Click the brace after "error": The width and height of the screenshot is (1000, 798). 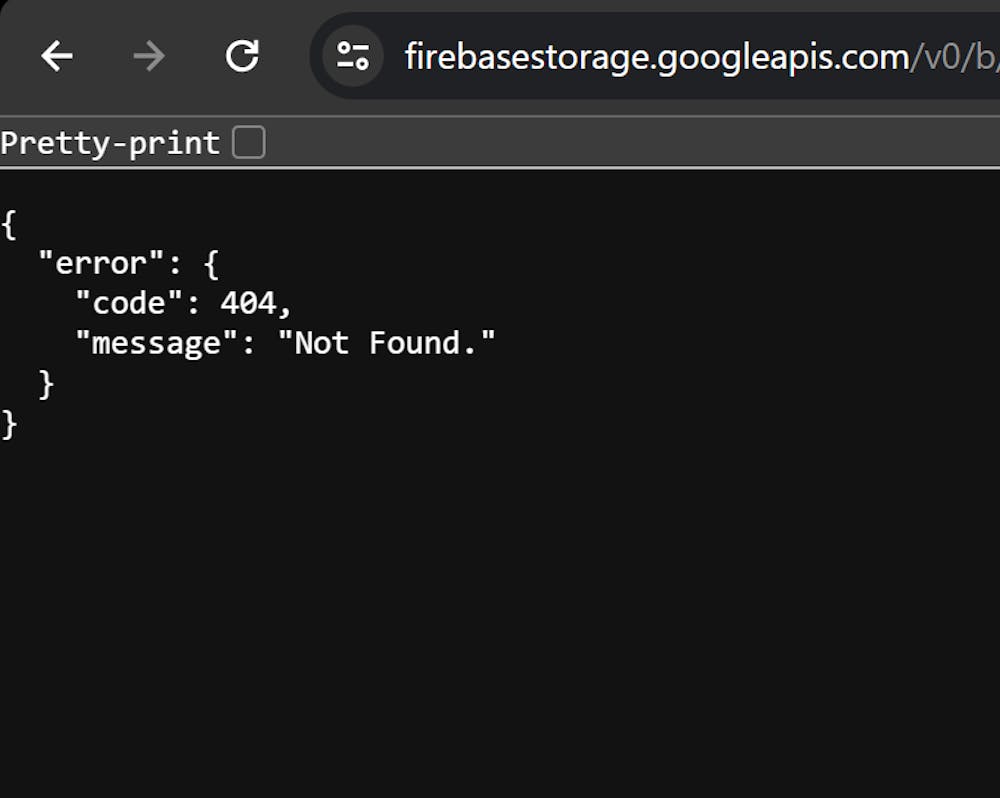[211, 264]
